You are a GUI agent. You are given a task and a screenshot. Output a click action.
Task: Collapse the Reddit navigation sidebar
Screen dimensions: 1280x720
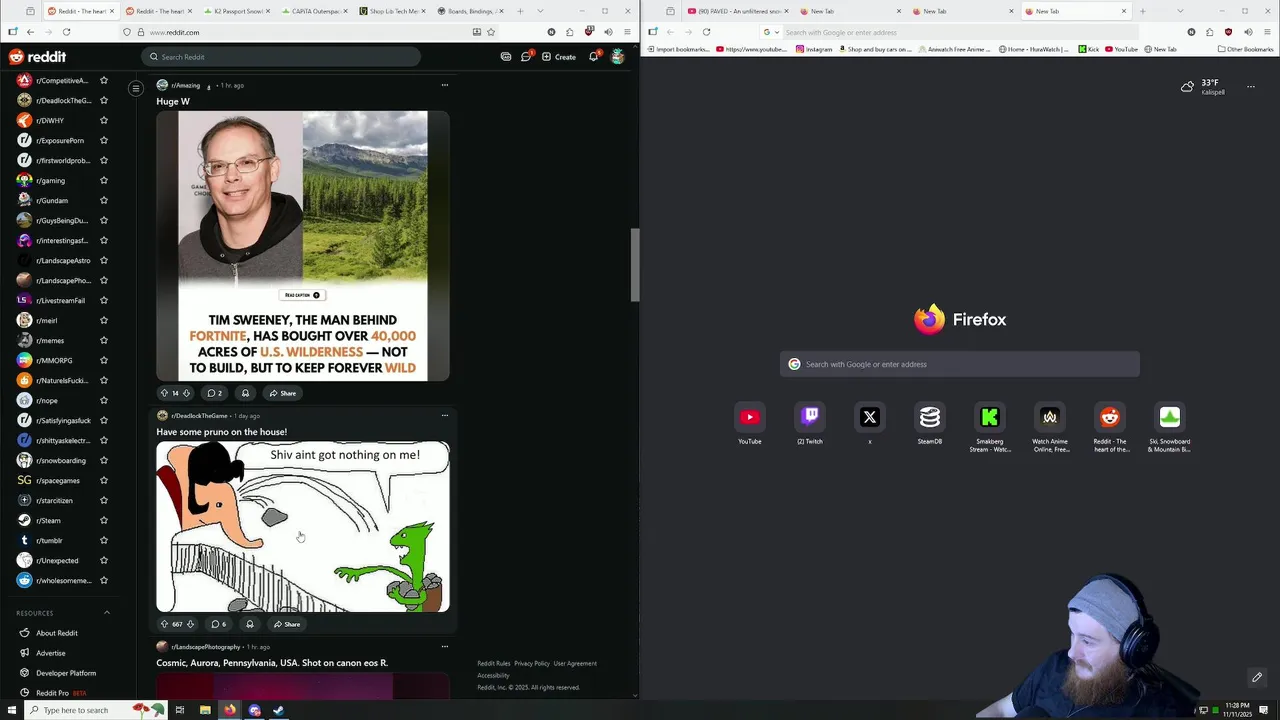click(x=136, y=88)
